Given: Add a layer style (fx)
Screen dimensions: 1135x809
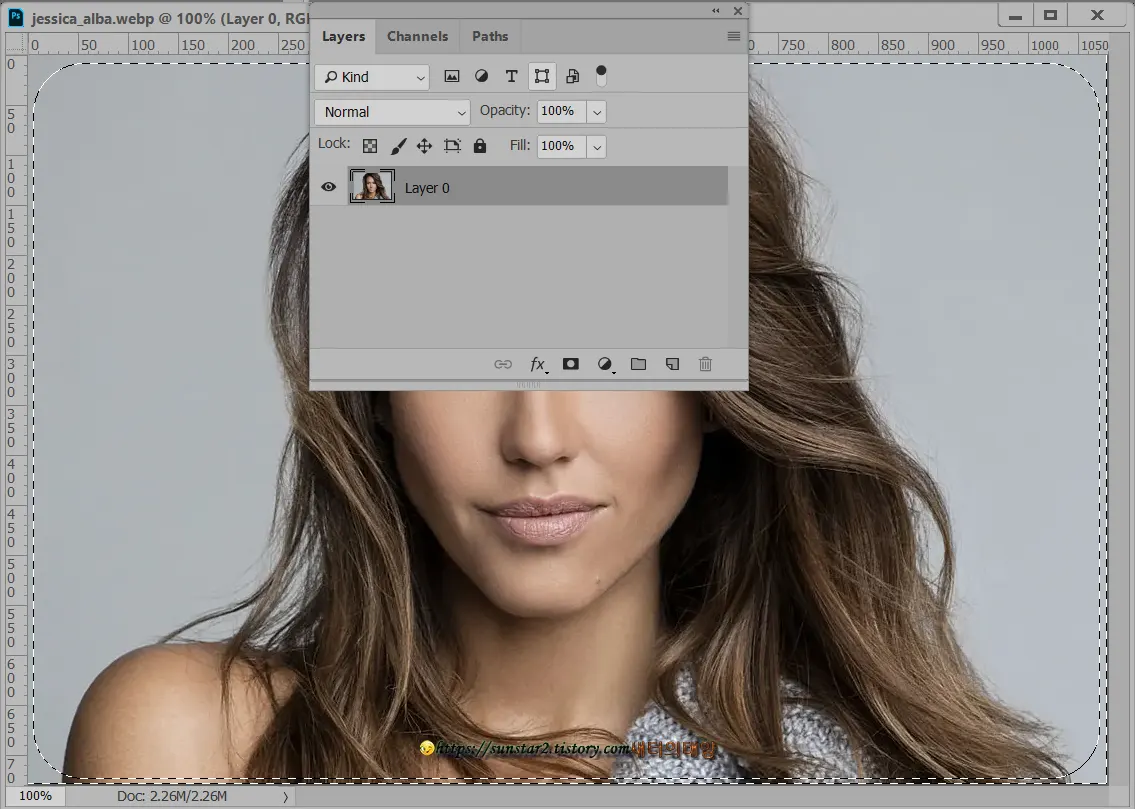Looking at the screenshot, I should [538, 364].
